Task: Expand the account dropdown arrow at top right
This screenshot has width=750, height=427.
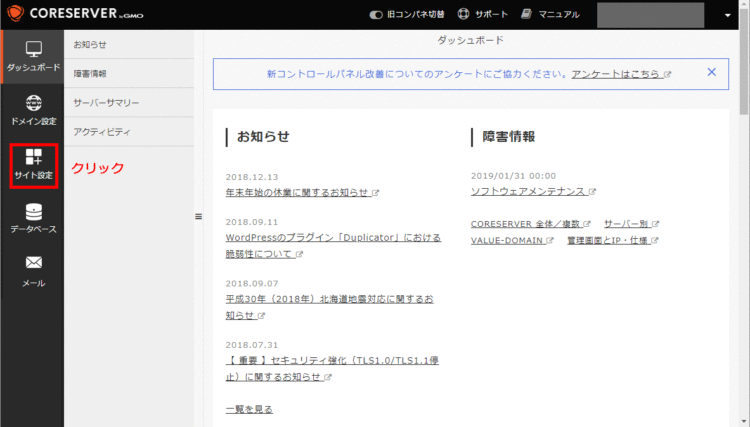Action: pyautogui.click(x=728, y=16)
